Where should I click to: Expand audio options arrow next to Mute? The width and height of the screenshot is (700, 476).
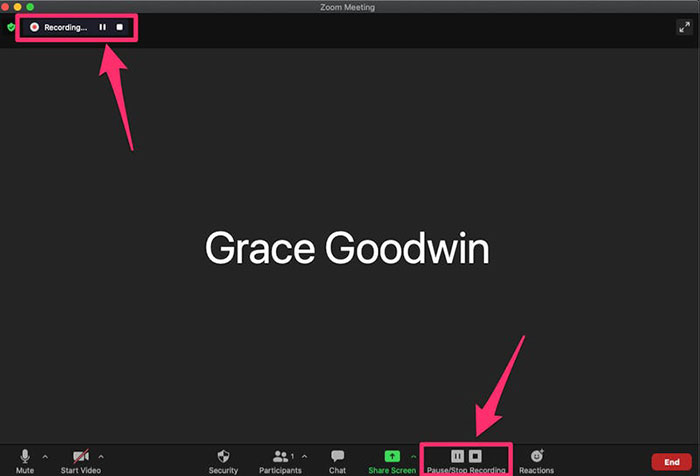click(44, 456)
